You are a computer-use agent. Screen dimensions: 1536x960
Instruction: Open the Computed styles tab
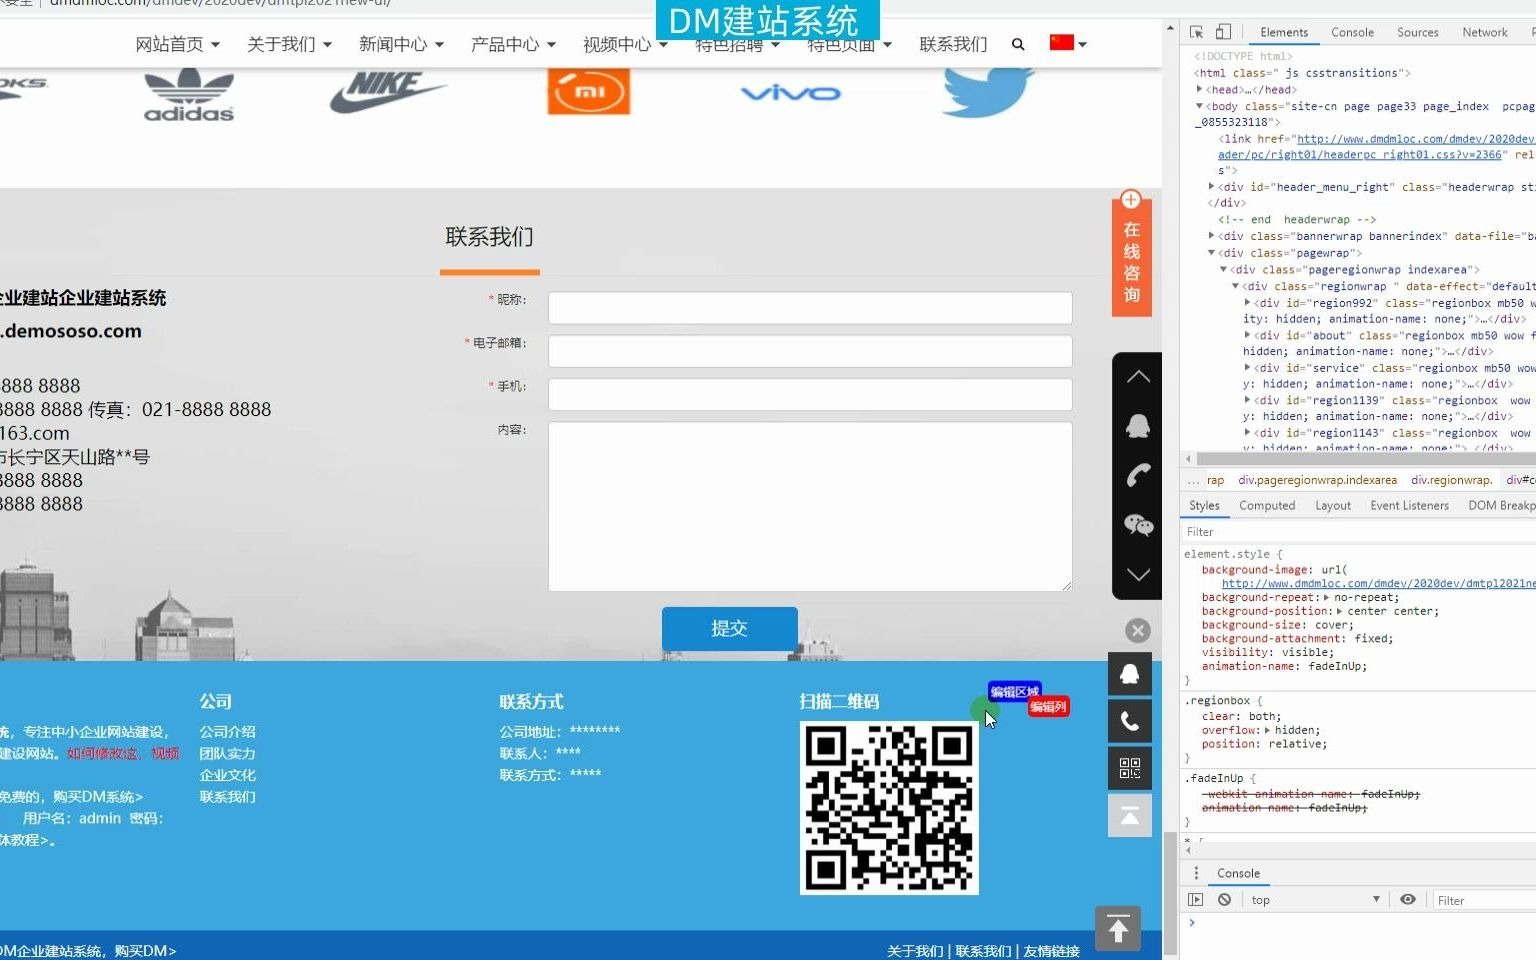click(1267, 505)
